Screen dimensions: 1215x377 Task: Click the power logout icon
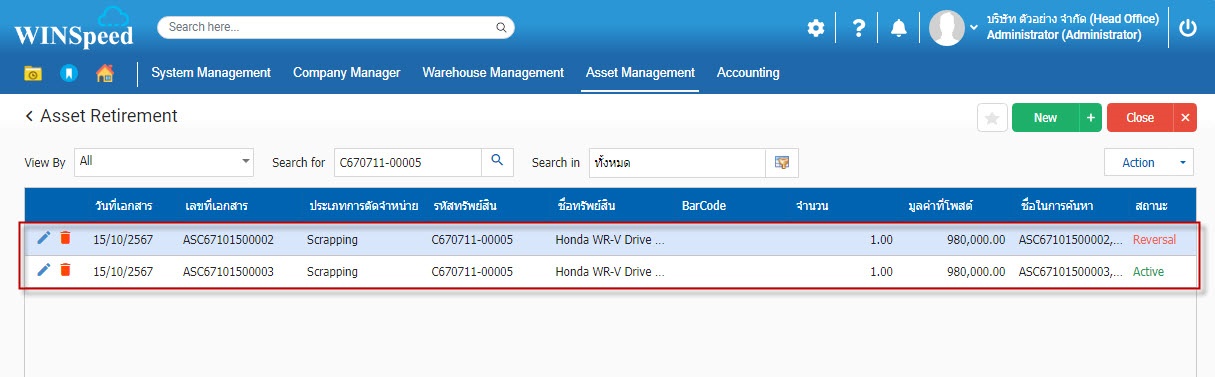coord(1188,28)
